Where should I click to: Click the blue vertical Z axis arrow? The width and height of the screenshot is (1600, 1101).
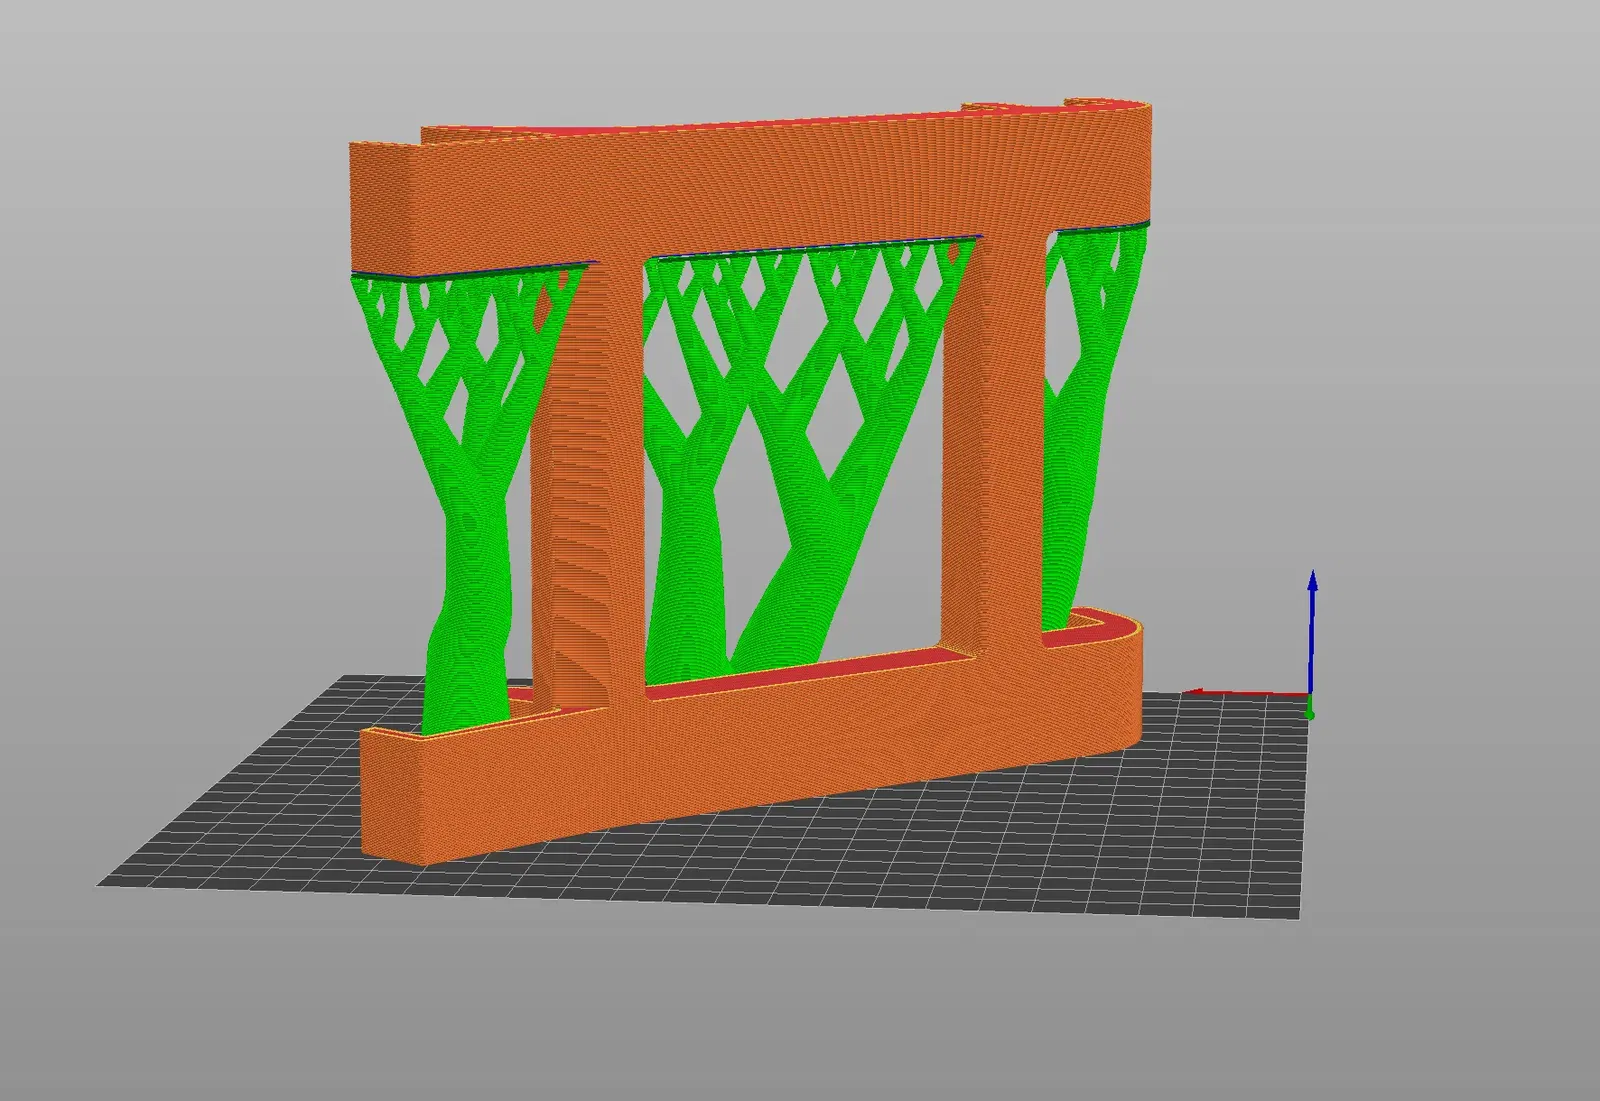tap(1312, 632)
